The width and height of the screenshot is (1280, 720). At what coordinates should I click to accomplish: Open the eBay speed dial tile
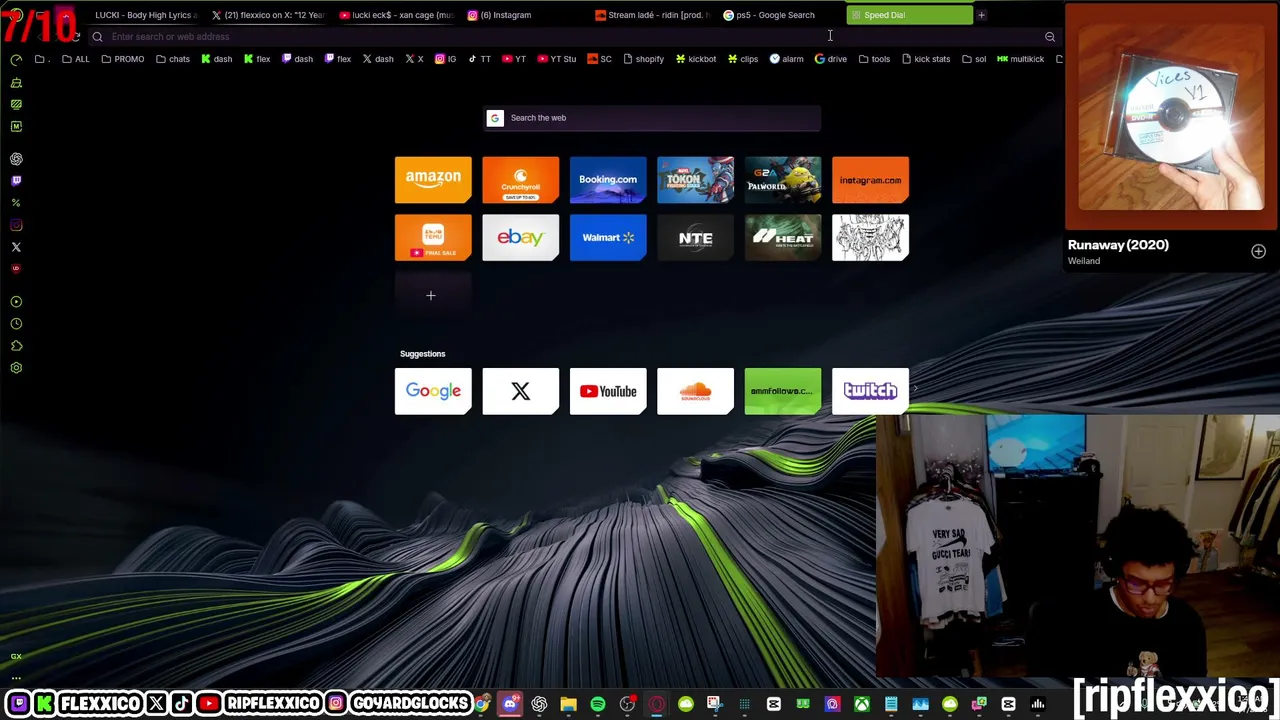520,238
